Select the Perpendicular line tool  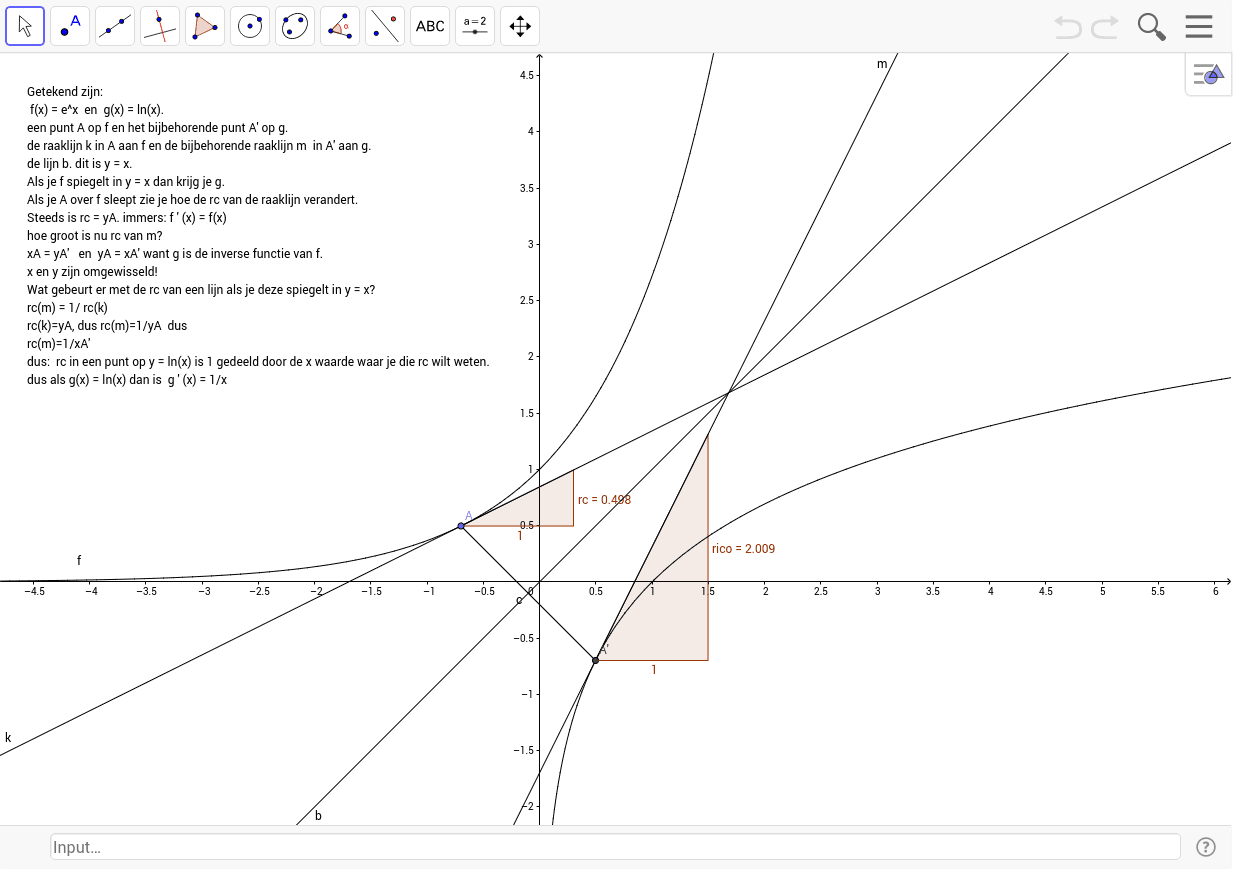160,26
